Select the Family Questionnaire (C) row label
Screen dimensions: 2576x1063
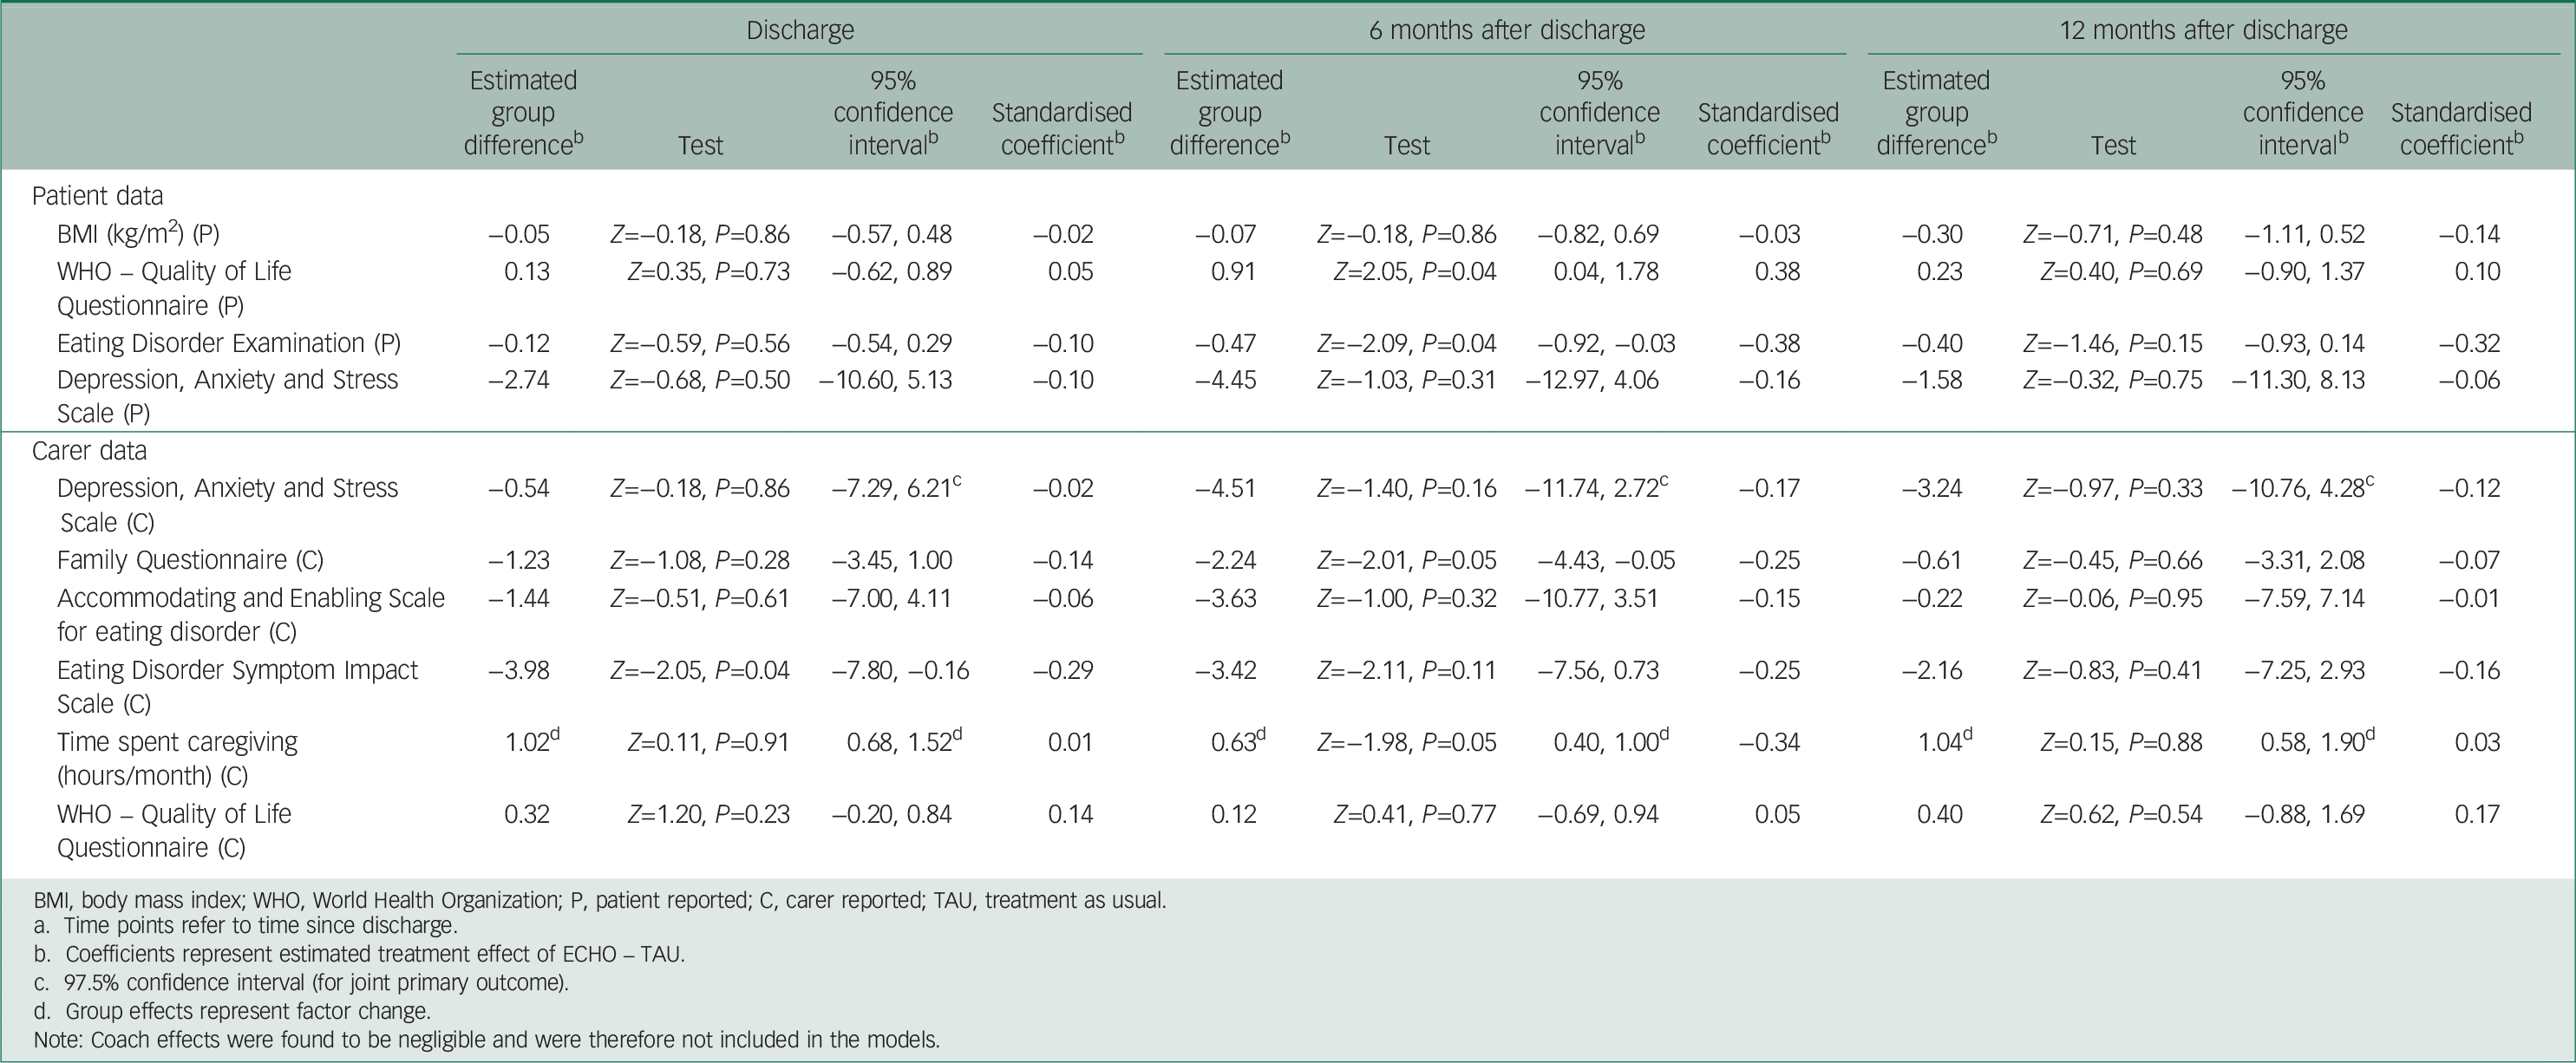(x=190, y=560)
